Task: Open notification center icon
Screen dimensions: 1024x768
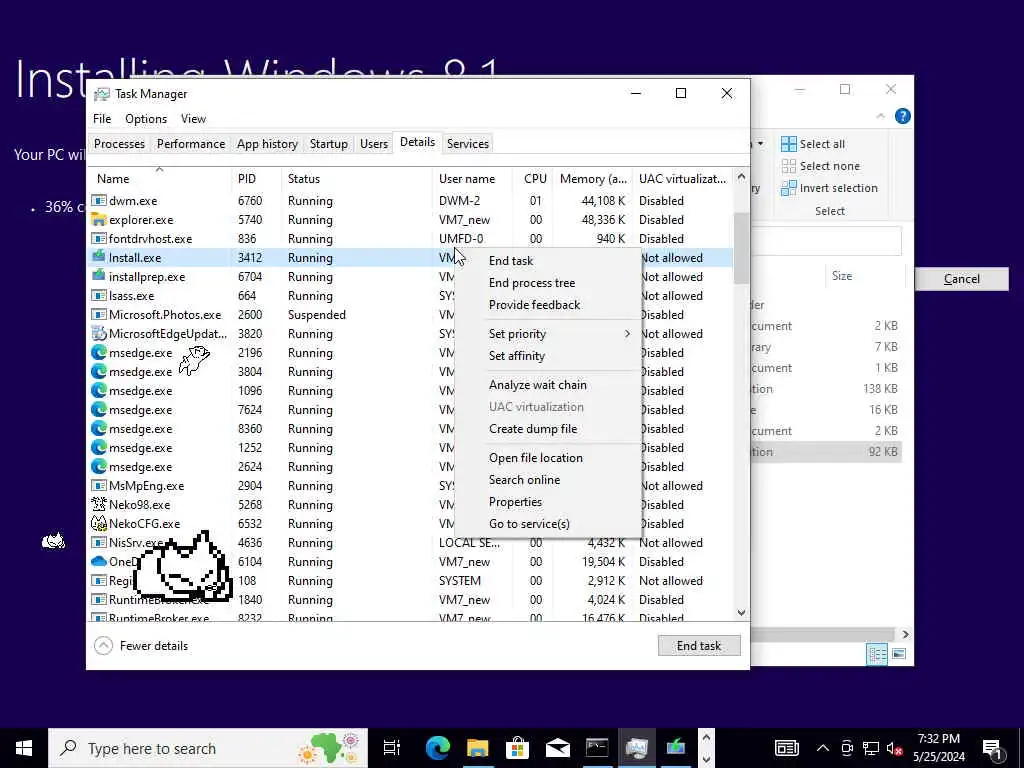Action: click(x=993, y=748)
